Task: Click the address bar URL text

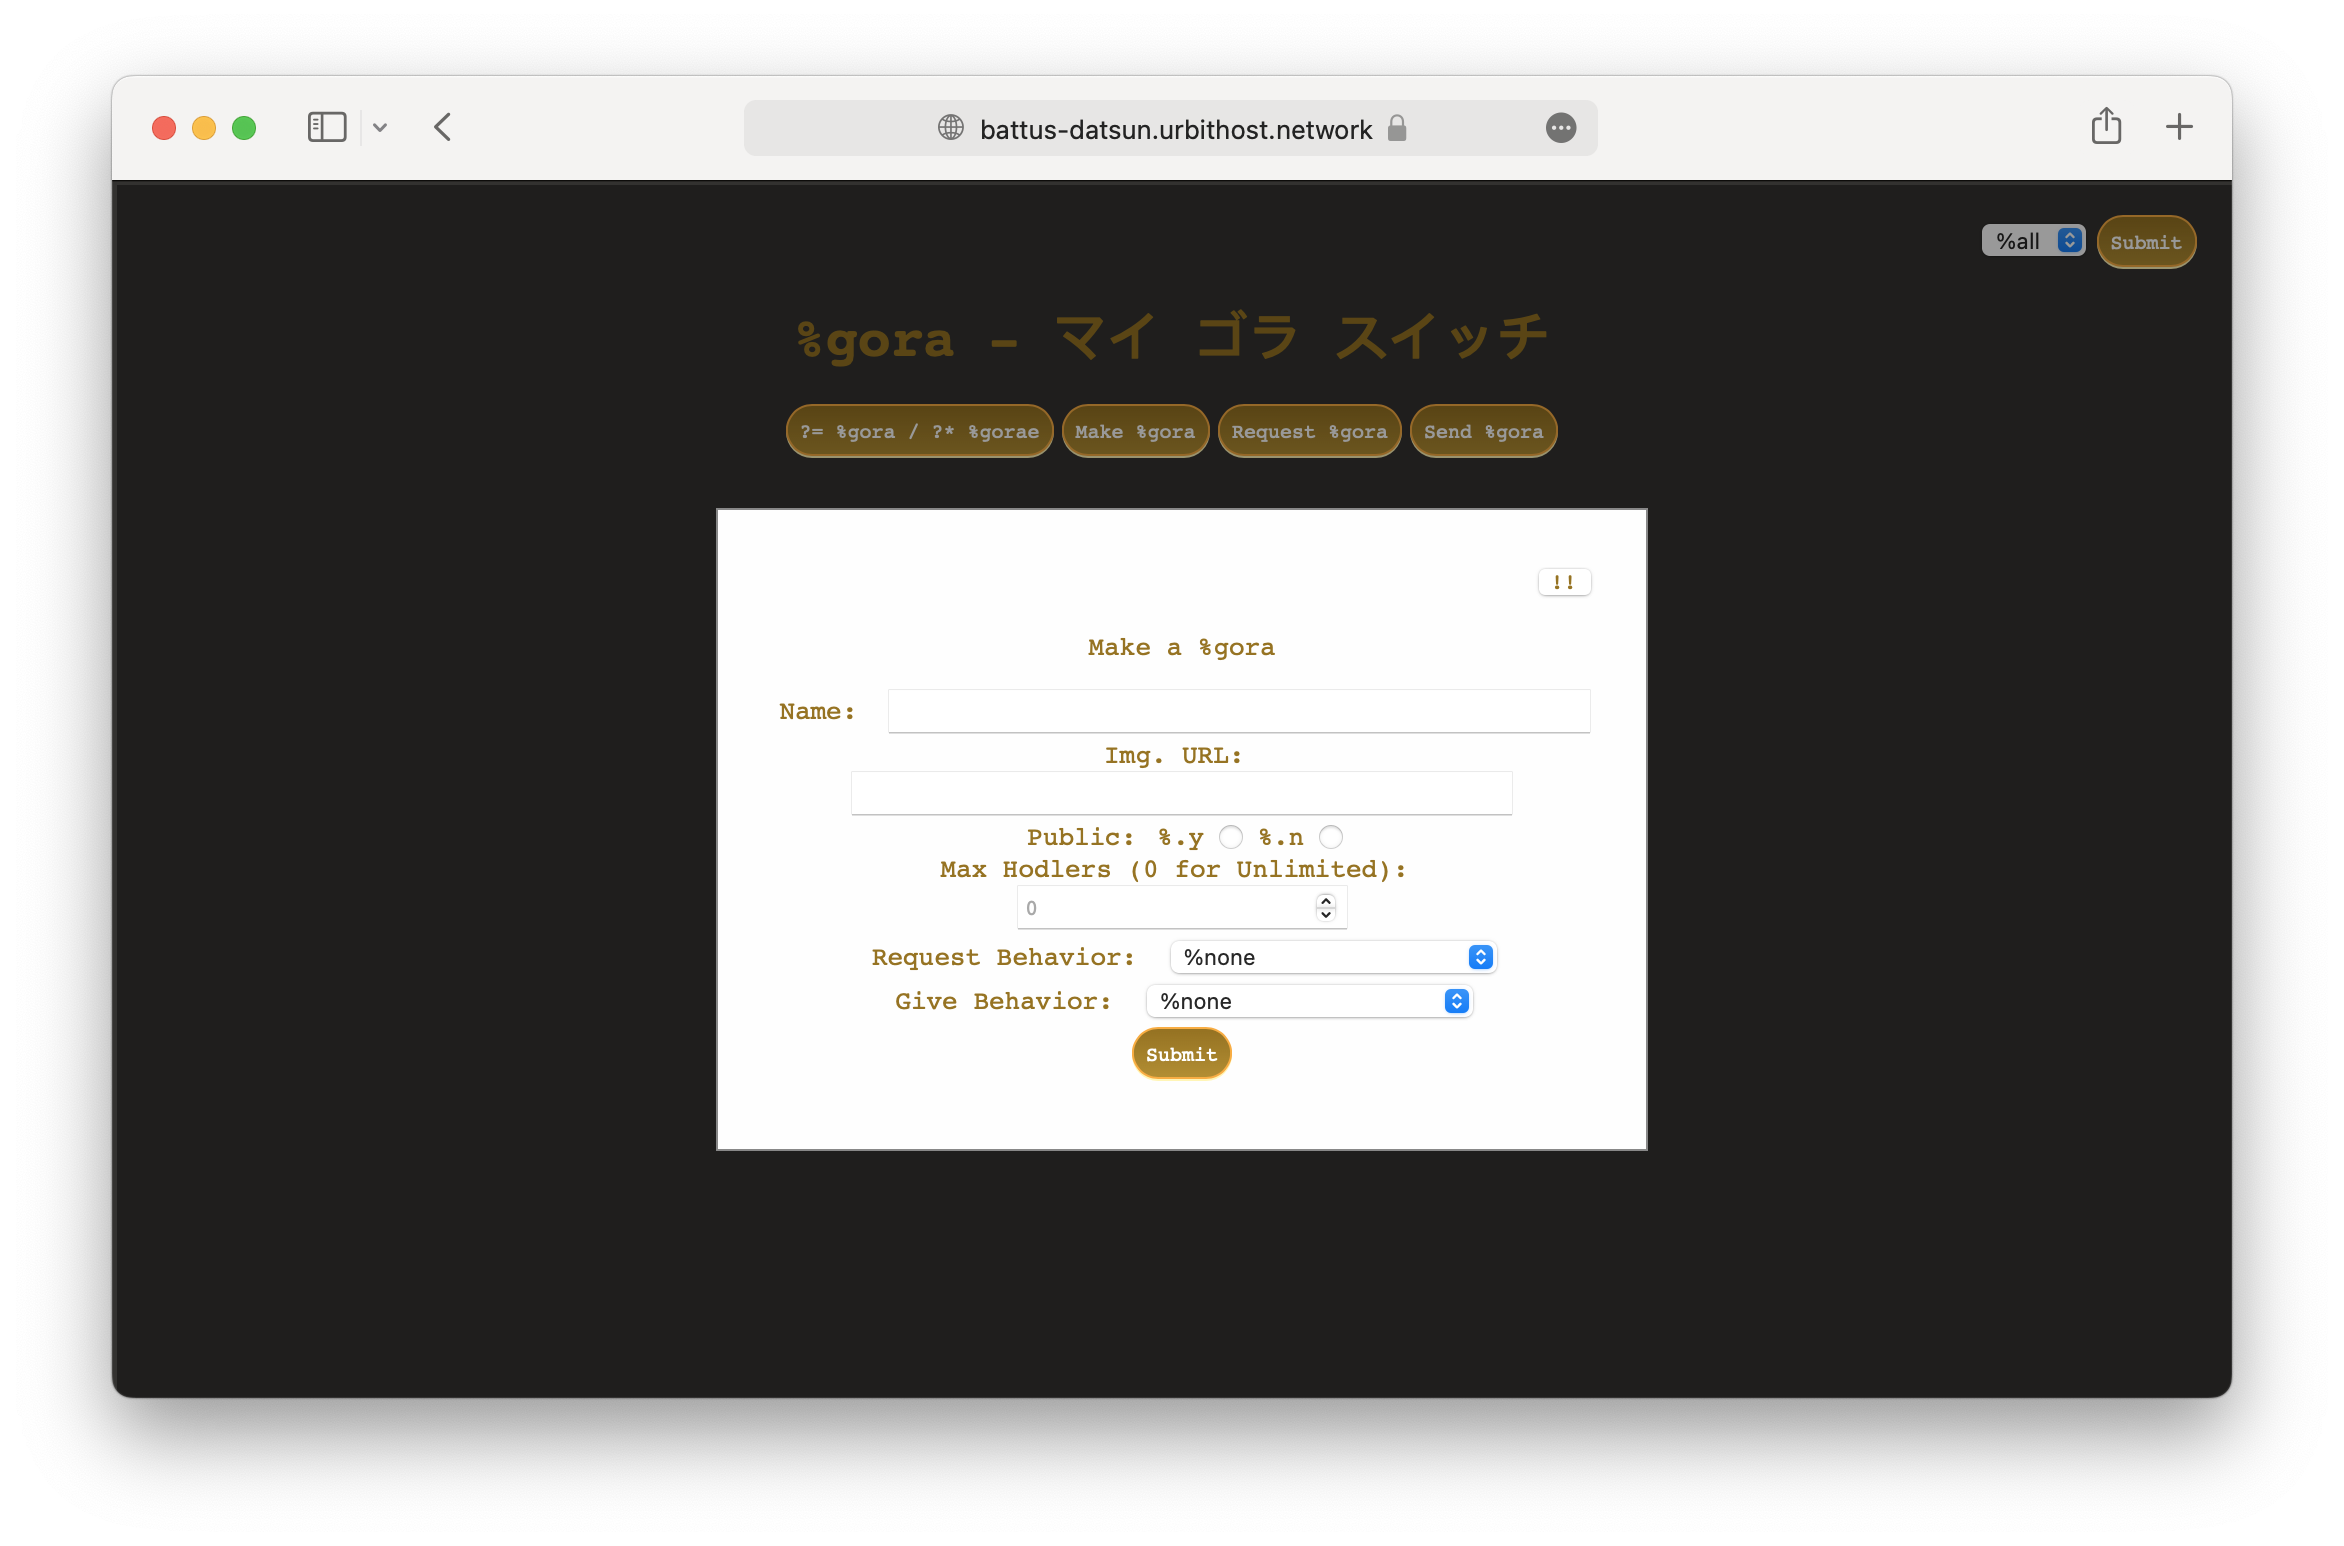Action: pyautogui.click(x=1175, y=129)
